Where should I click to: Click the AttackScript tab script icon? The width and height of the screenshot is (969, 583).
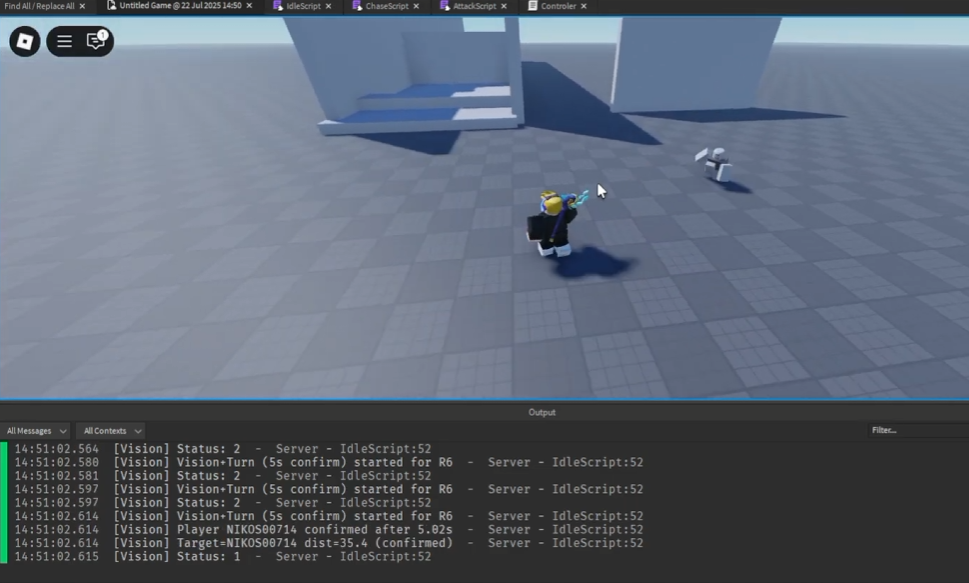click(445, 6)
